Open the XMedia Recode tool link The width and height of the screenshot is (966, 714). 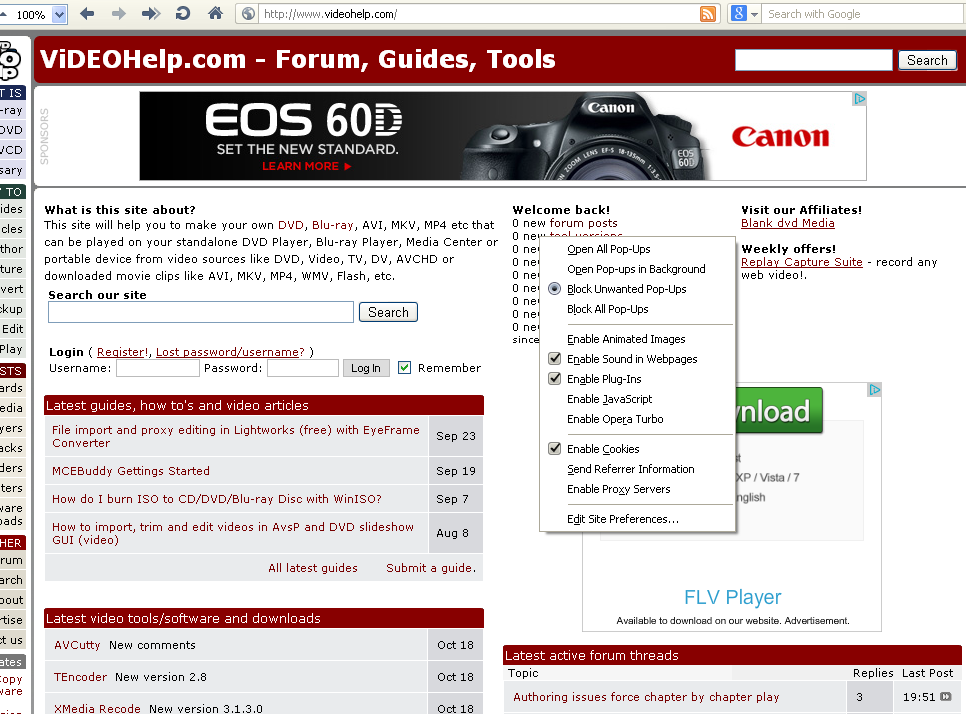(97, 708)
